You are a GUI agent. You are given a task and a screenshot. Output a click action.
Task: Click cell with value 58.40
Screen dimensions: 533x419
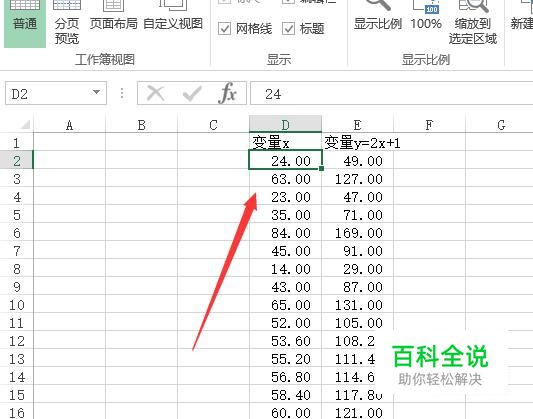[286, 395]
